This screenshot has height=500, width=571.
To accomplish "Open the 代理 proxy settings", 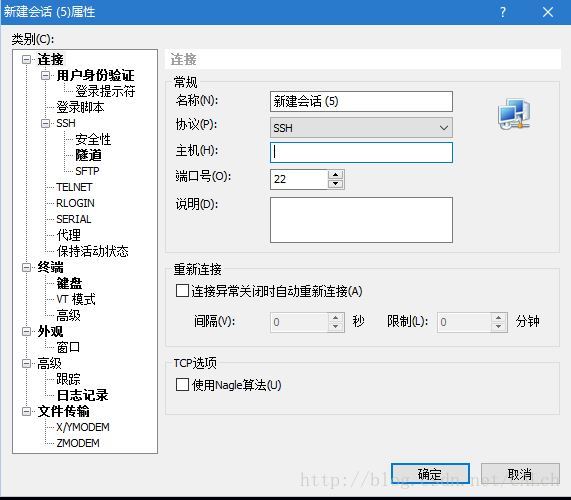I will click(68, 235).
